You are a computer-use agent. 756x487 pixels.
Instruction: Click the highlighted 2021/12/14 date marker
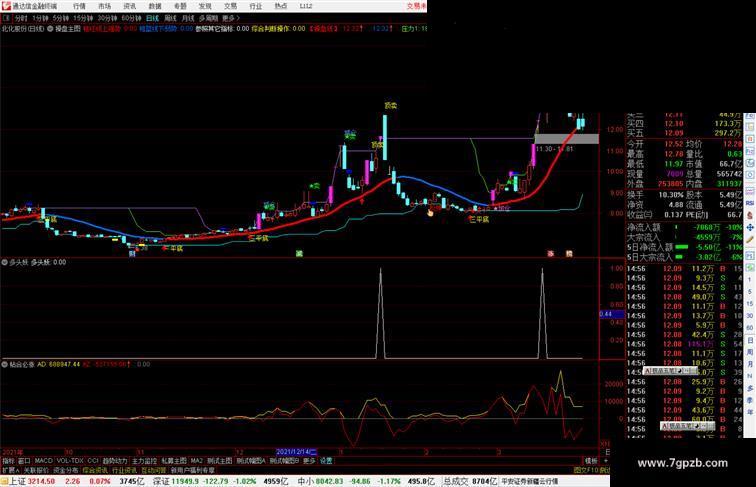point(296,452)
